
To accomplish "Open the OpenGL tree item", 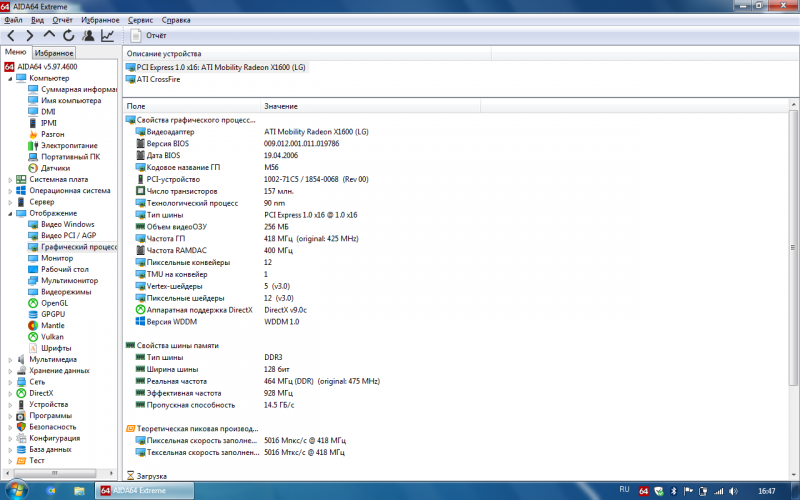I will pos(48,303).
